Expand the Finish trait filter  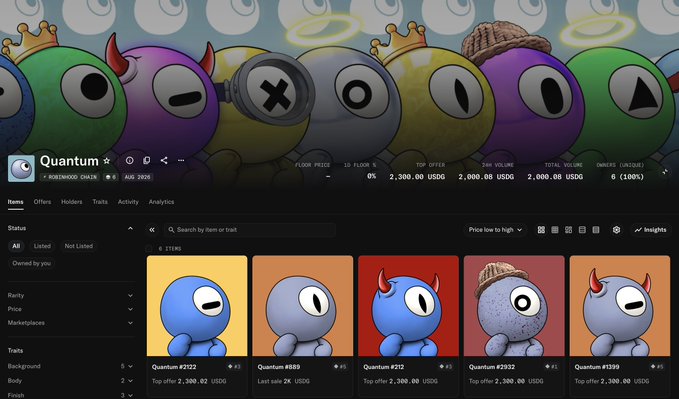click(x=71, y=395)
